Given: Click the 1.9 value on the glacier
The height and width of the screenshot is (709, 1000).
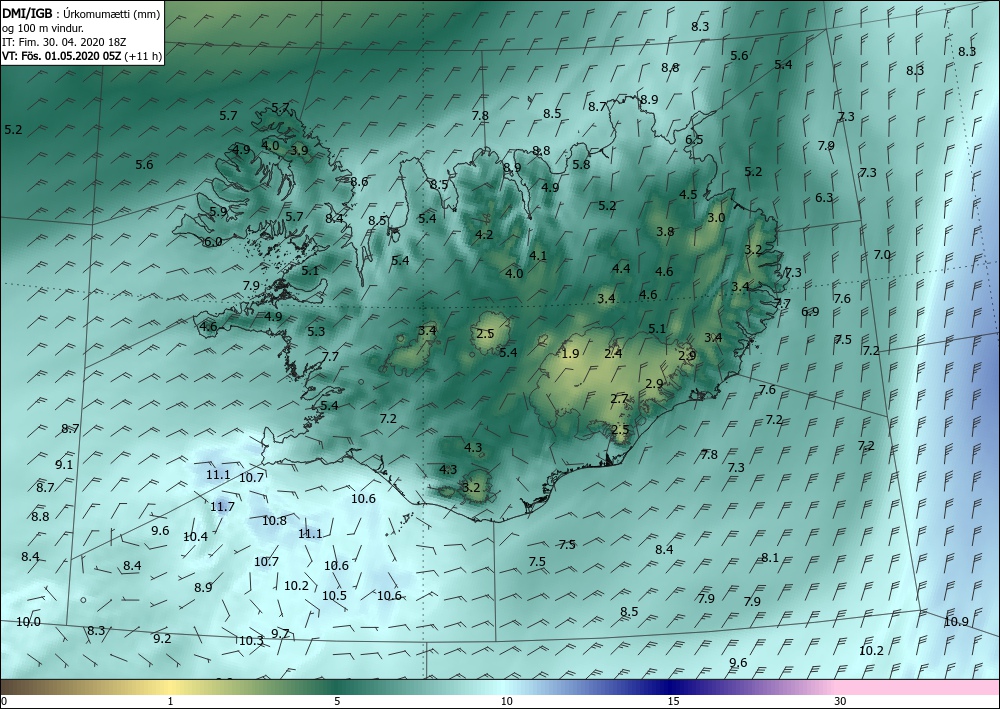Looking at the screenshot, I should [x=570, y=353].
